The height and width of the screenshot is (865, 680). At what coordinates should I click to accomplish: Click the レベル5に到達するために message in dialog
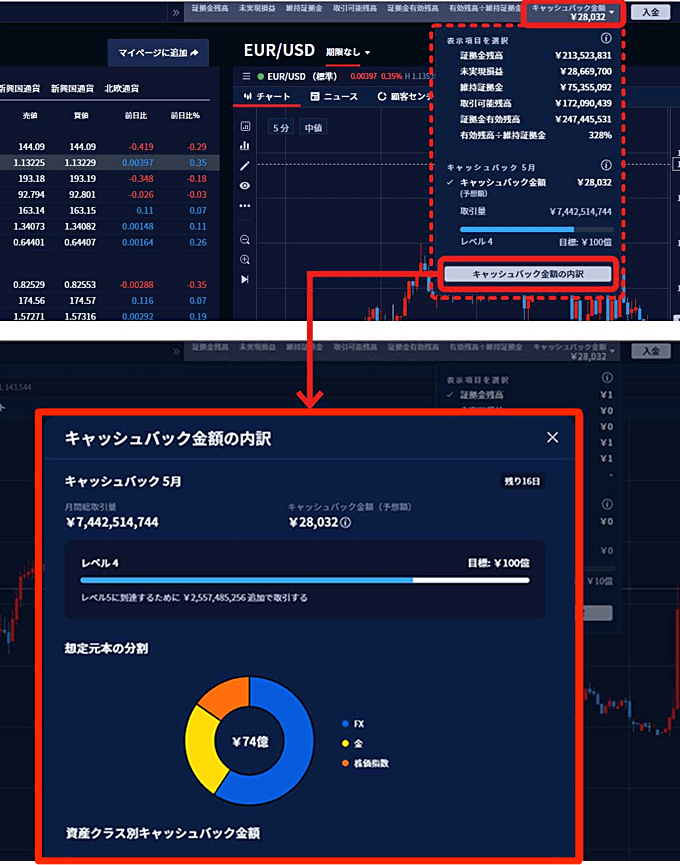tap(194, 597)
